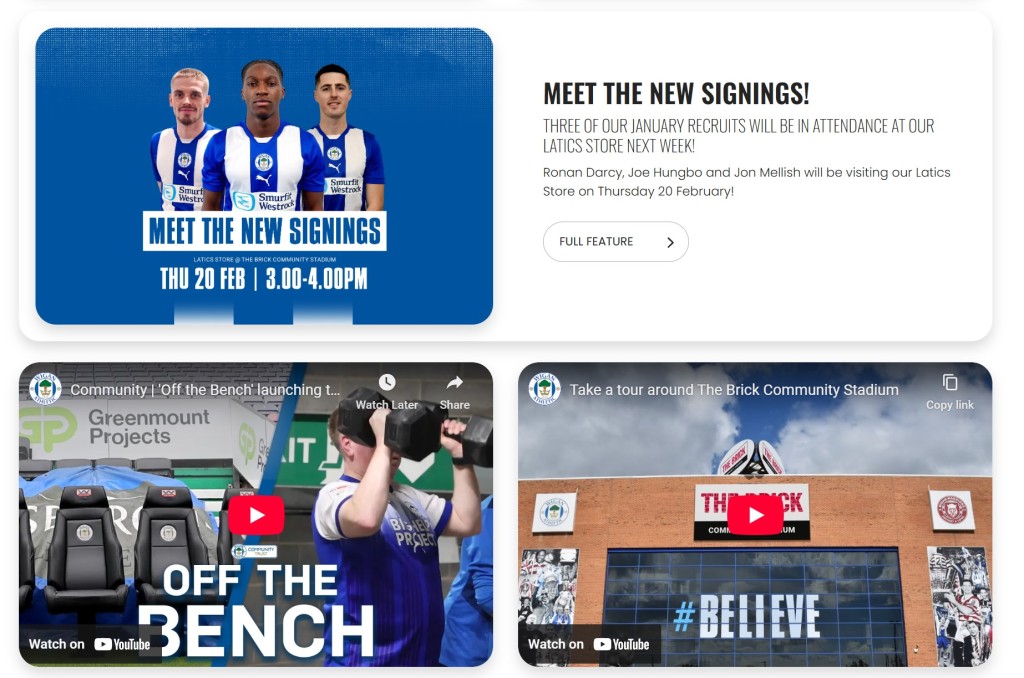The width and height of the screenshot is (1024, 678).
Task: Open Wigan Athletic channel logo on stadium tour video
Action: 545,389
